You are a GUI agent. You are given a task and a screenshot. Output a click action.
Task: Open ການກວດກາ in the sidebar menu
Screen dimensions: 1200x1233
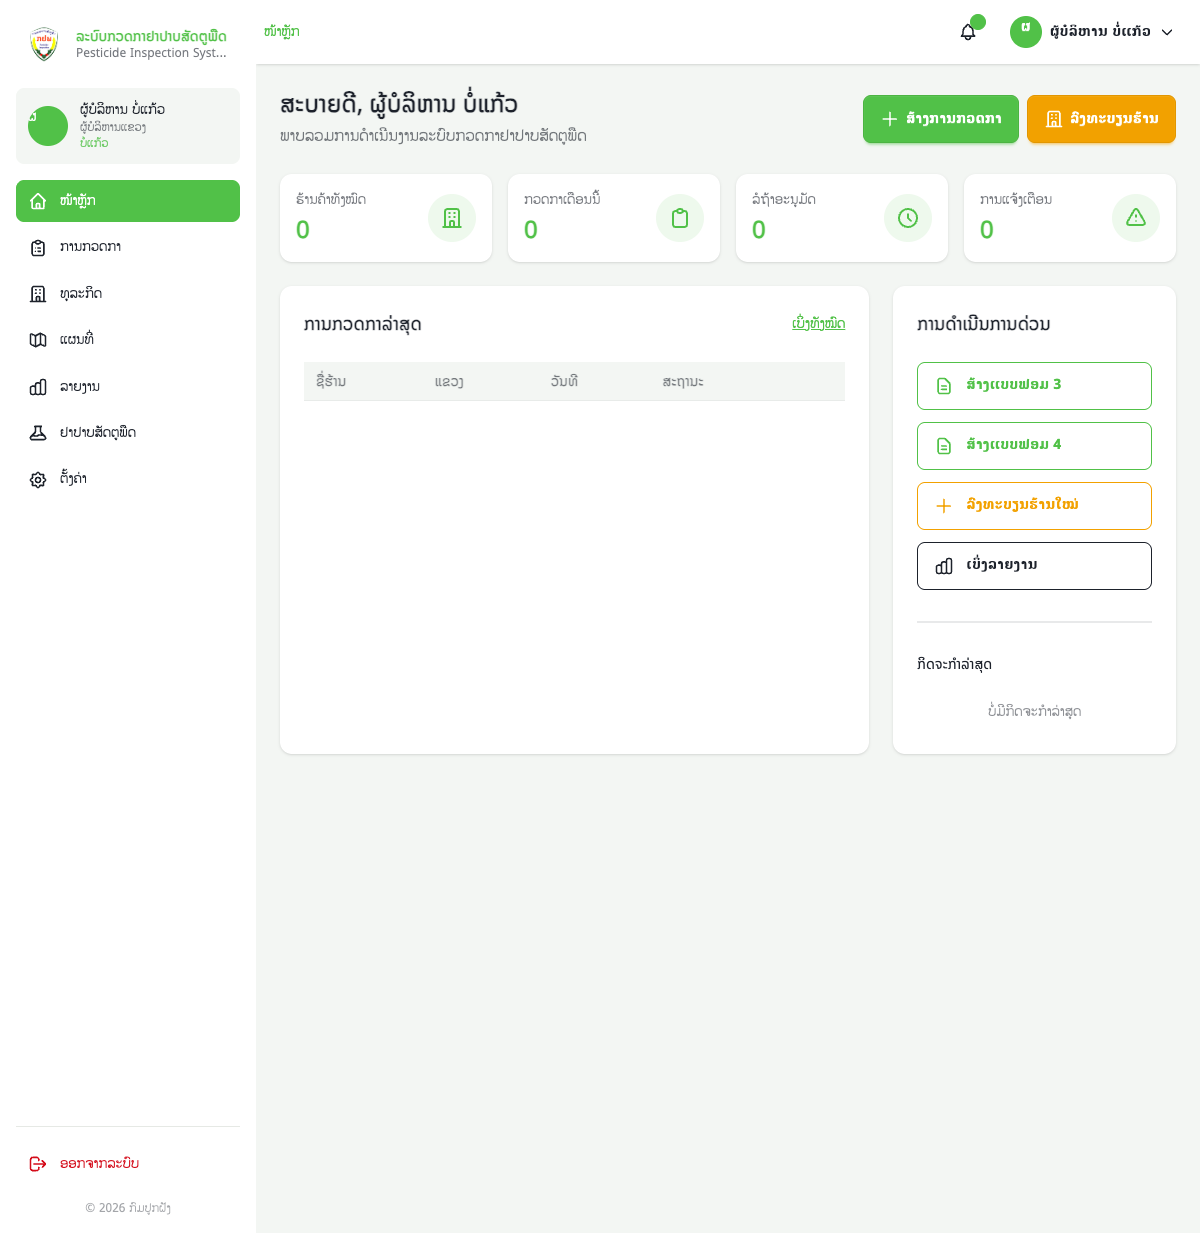pyautogui.click(x=90, y=247)
